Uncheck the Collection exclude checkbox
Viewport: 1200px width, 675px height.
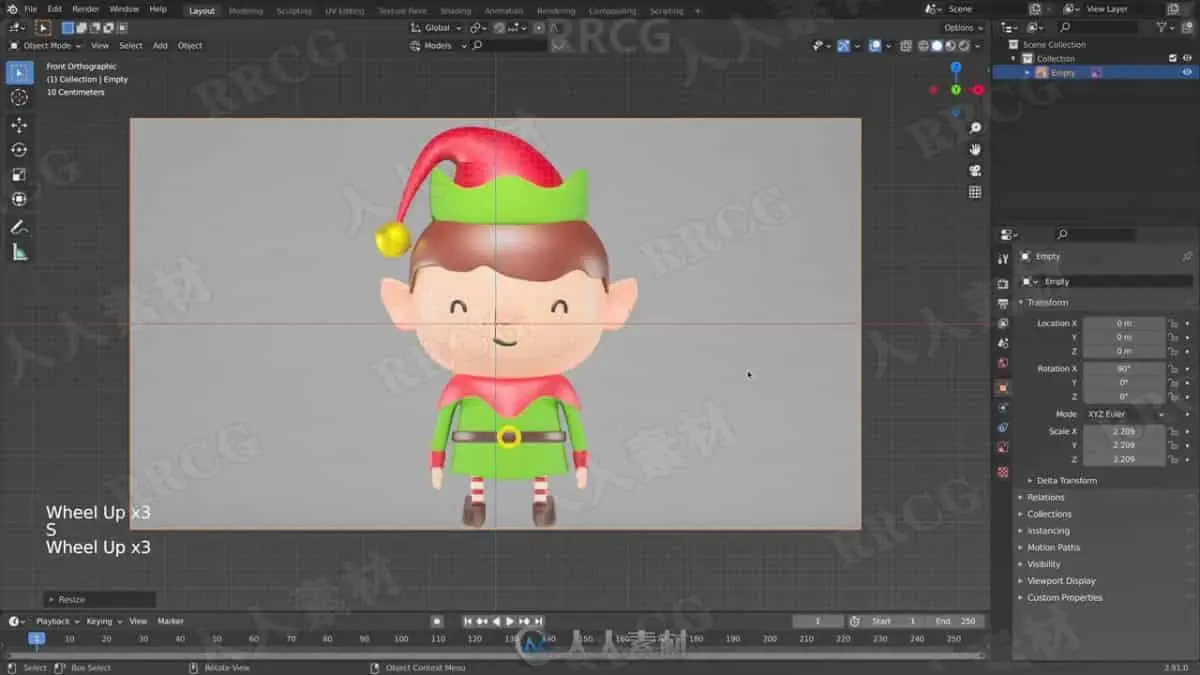point(1173,58)
